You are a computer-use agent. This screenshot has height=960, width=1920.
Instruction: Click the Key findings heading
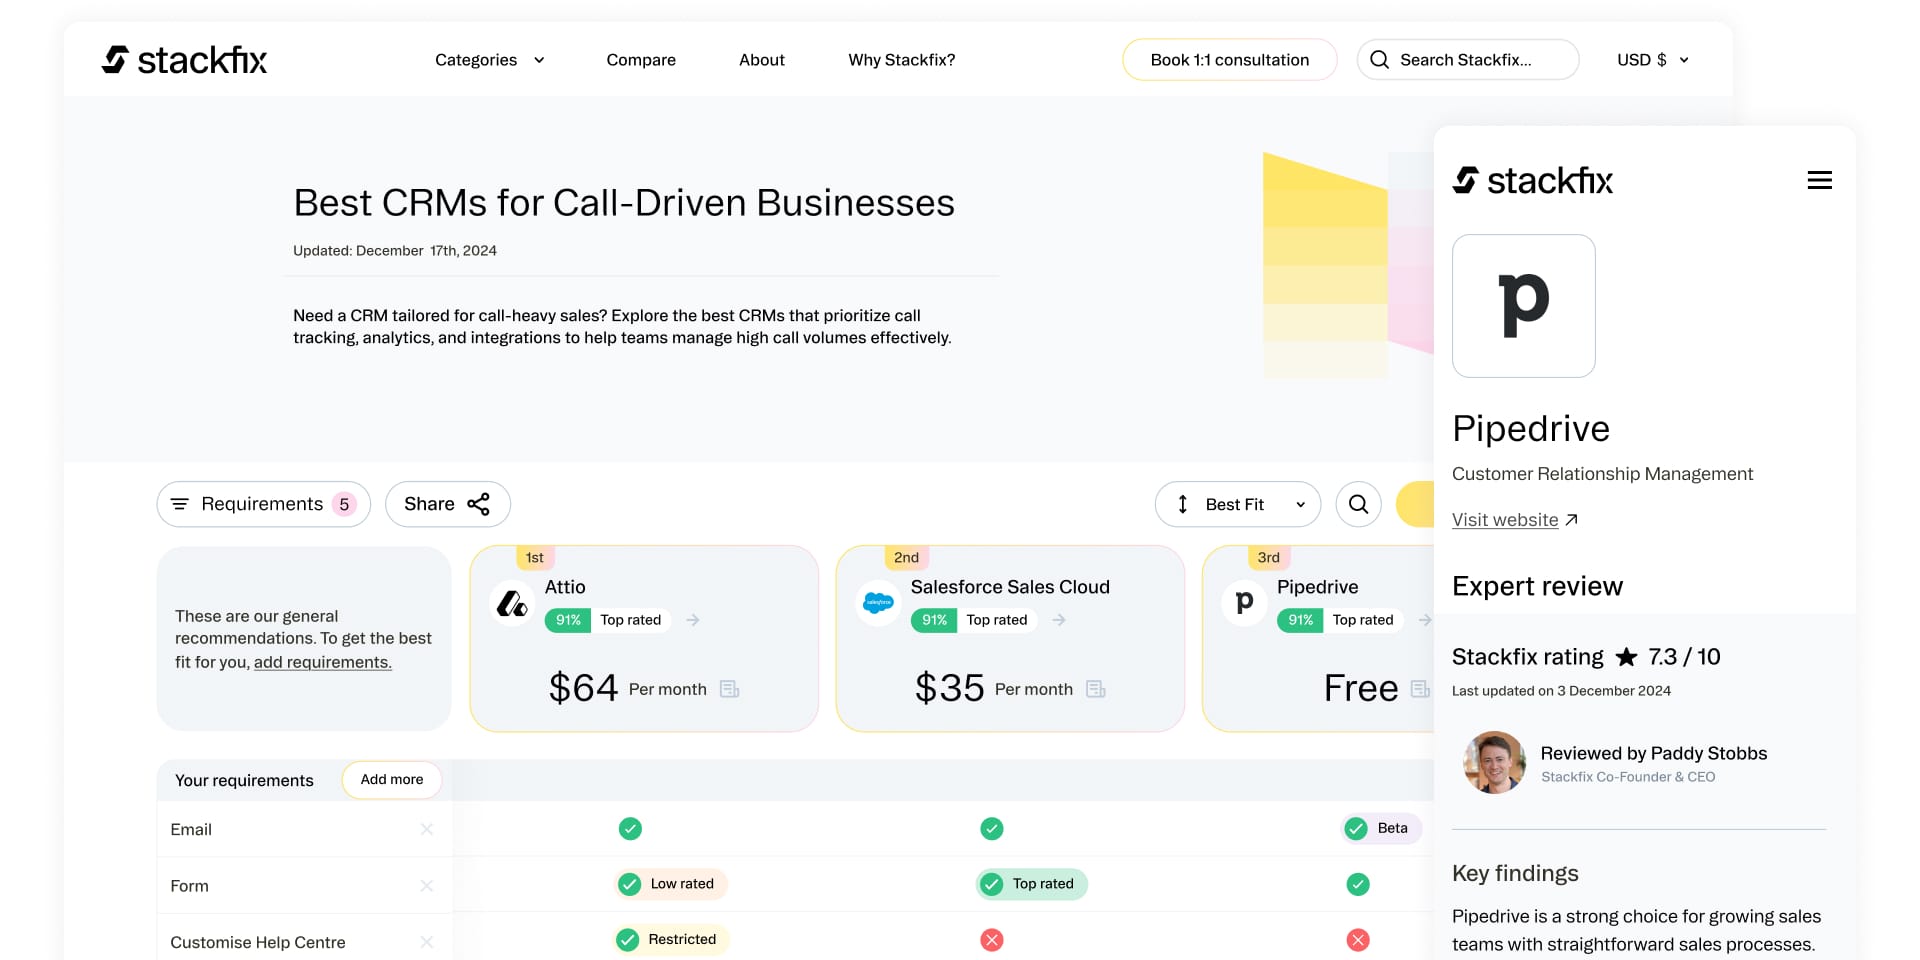coord(1515,873)
